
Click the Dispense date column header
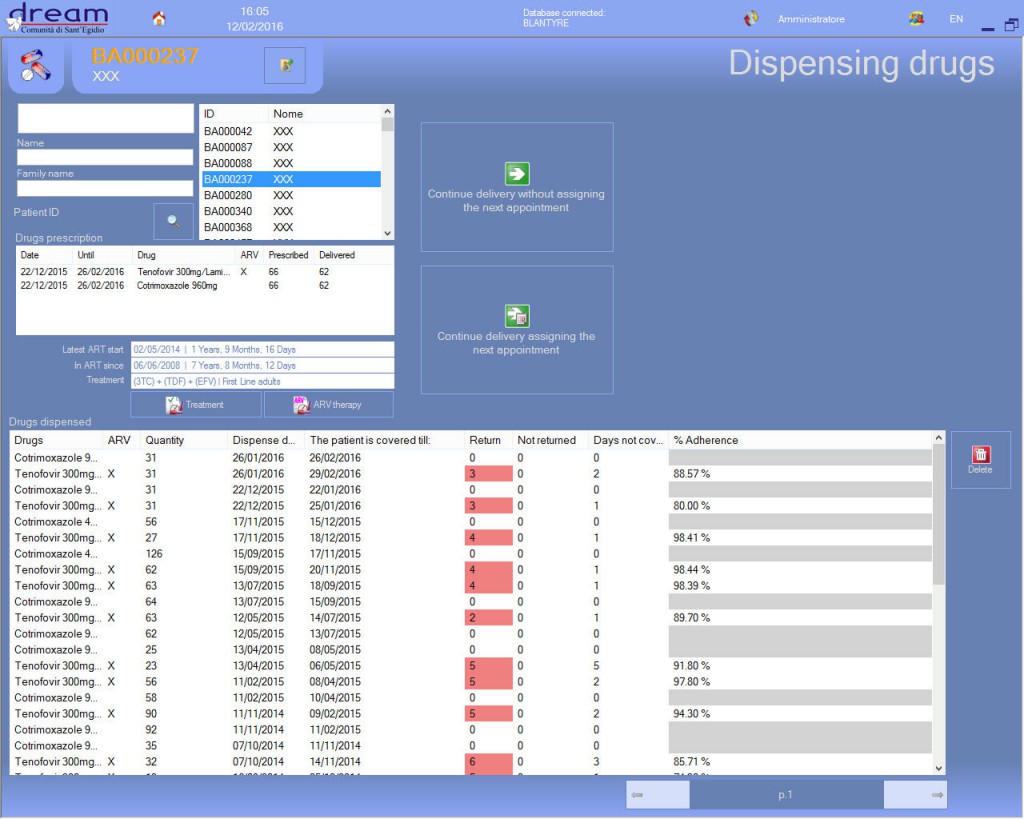pyautogui.click(x=264, y=440)
